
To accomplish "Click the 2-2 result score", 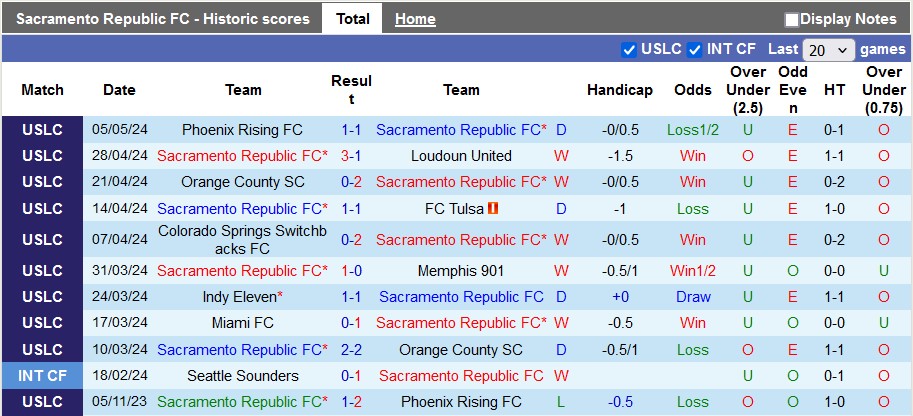I will pyautogui.click(x=351, y=350).
